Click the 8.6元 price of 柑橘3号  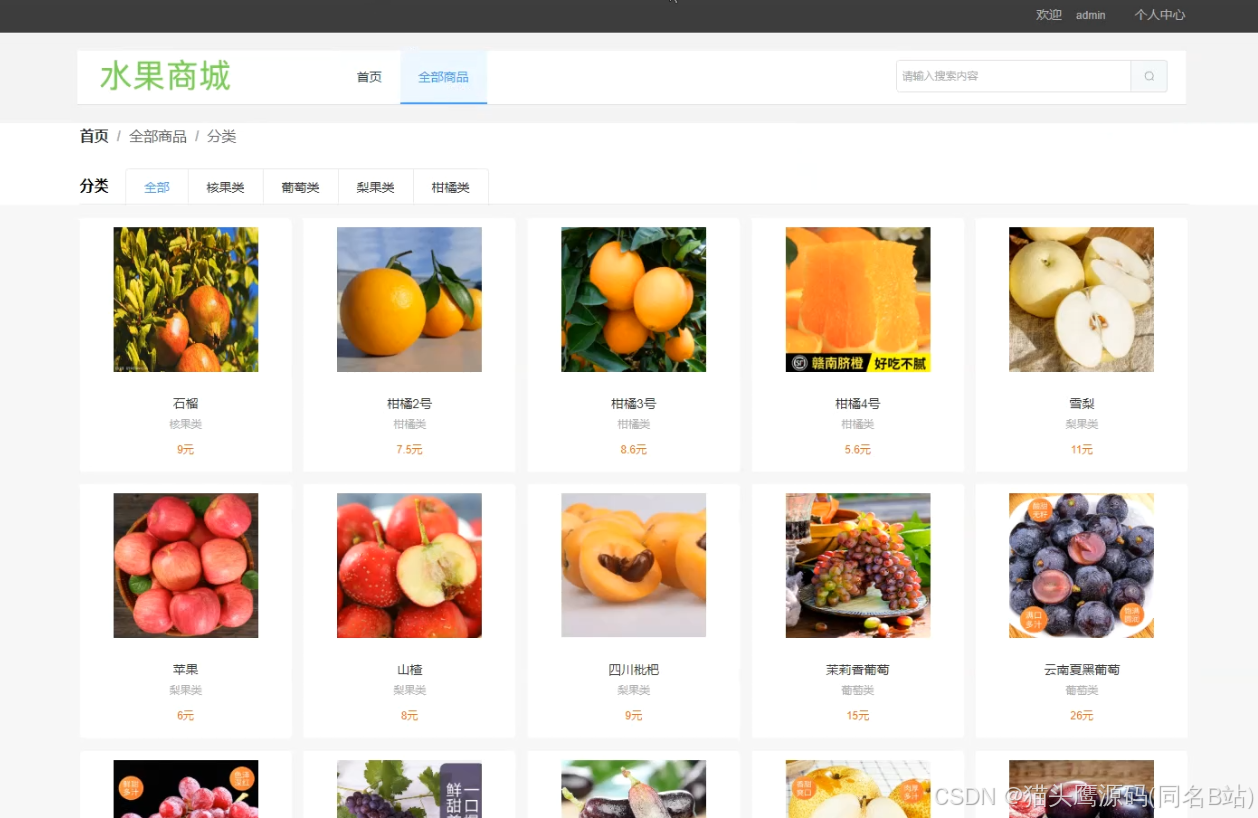point(634,450)
